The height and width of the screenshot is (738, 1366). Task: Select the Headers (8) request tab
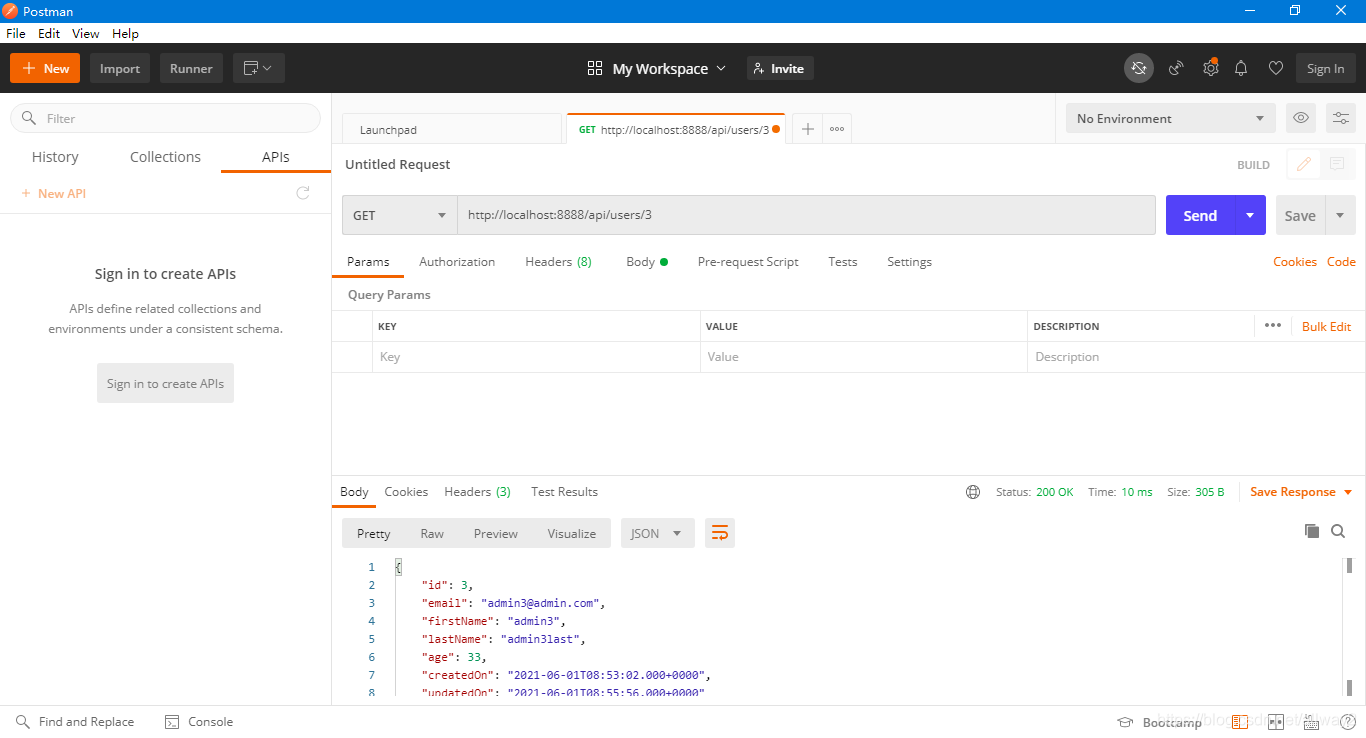[x=558, y=262]
